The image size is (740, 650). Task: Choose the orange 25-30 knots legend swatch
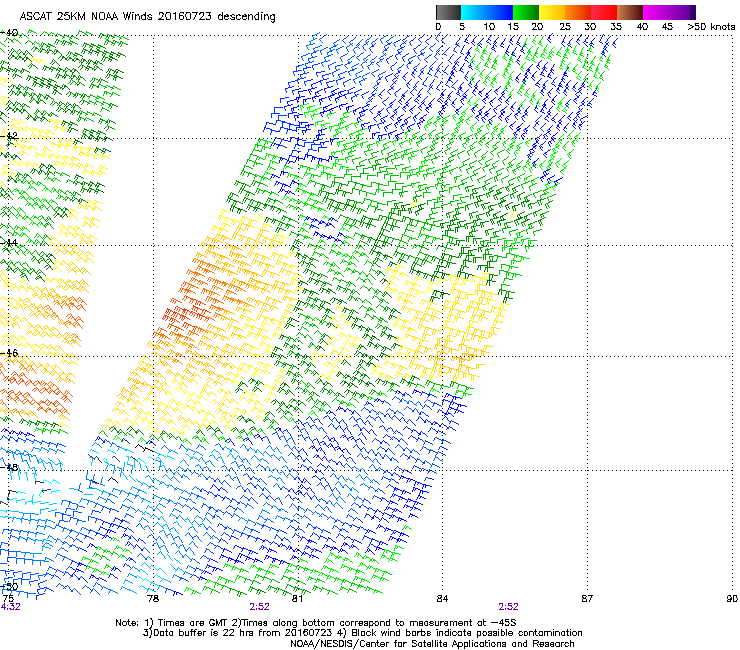[x=578, y=12]
